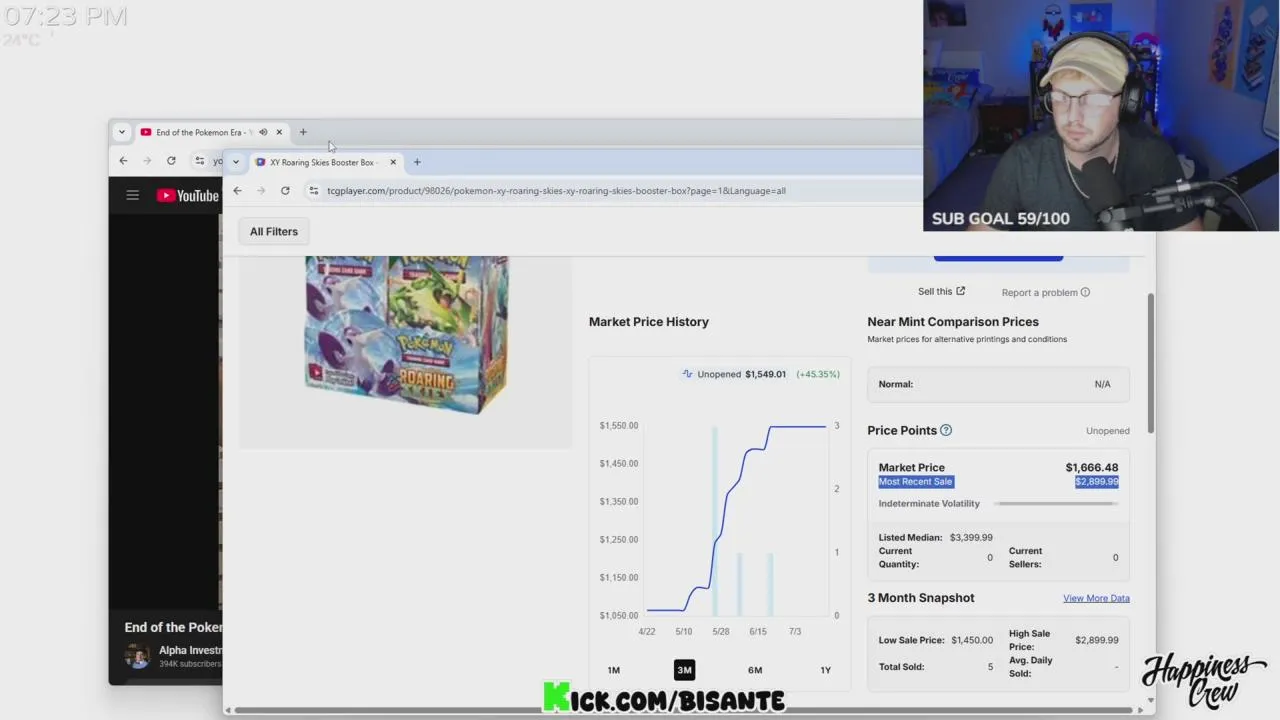Go to YouTube home logo
This screenshot has width=1280, height=720.
click(187, 196)
